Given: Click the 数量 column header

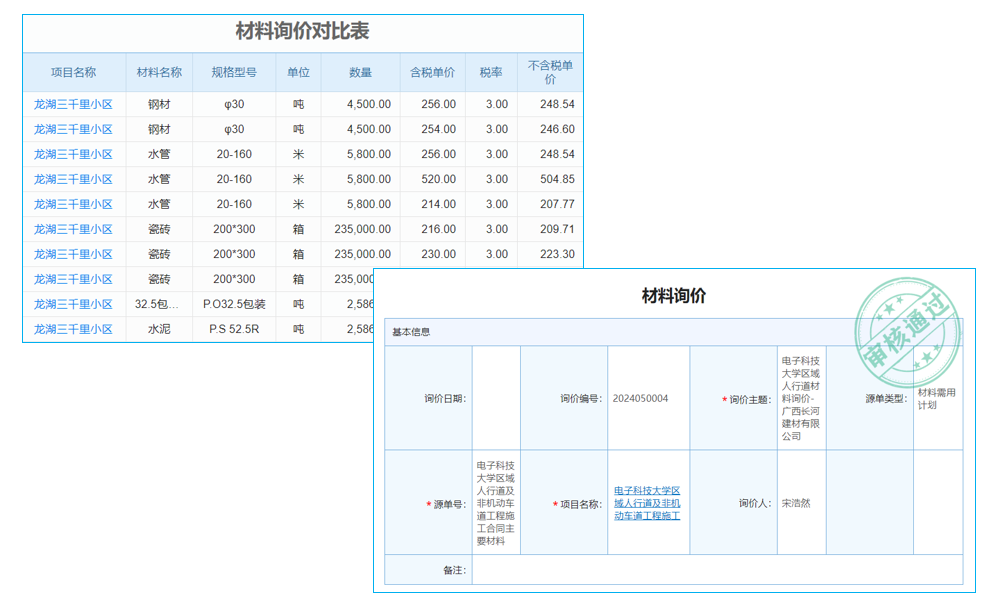Looking at the screenshot, I should [x=361, y=72].
